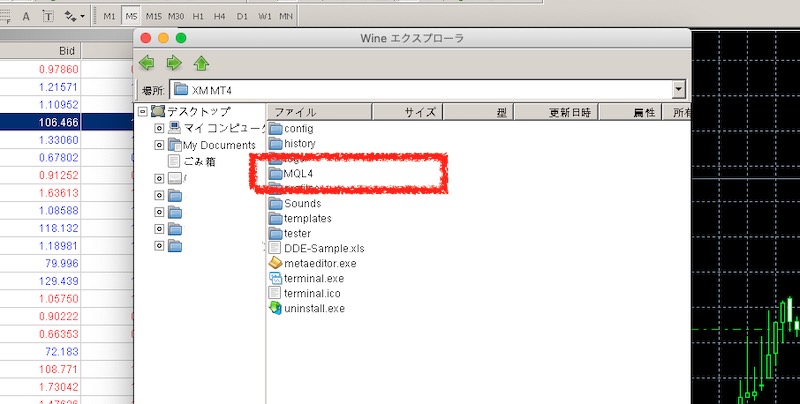Open the history folder
Image resolution: width=800 pixels, height=404 pixels.
point(292,143)
